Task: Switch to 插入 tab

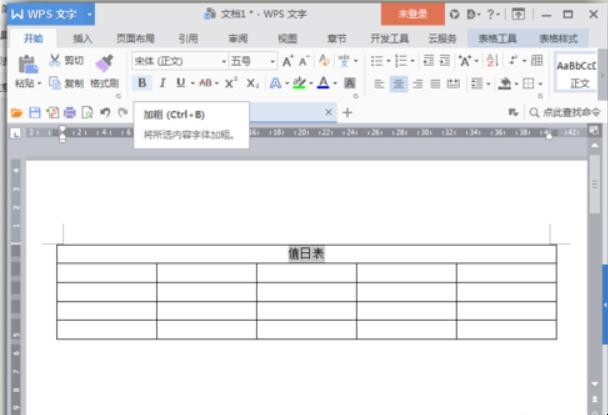Action: click(82, 38)
